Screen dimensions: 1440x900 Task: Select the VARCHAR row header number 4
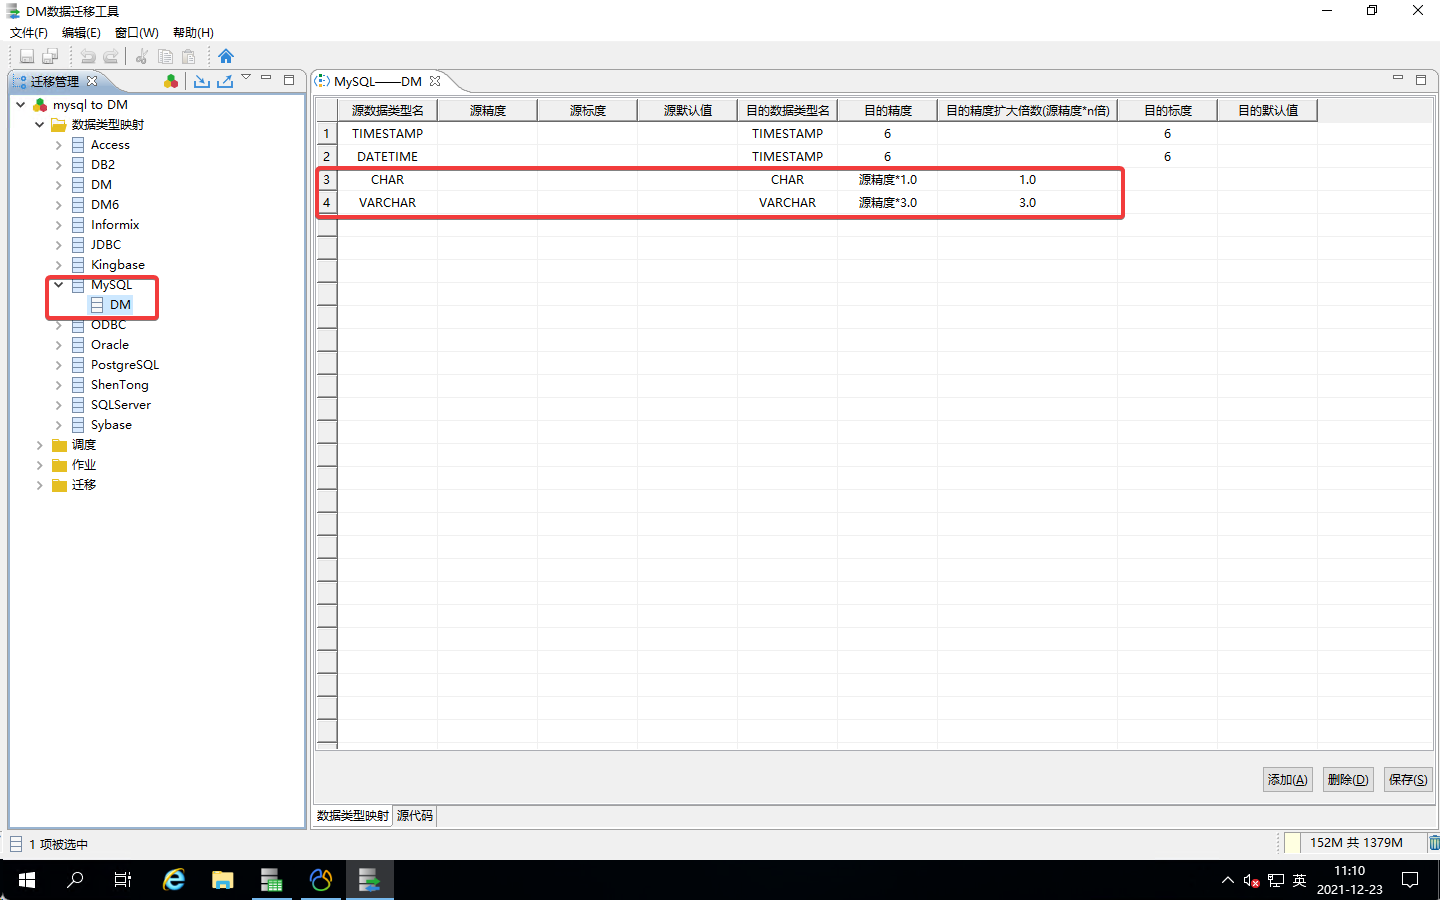tap(326, 203)
